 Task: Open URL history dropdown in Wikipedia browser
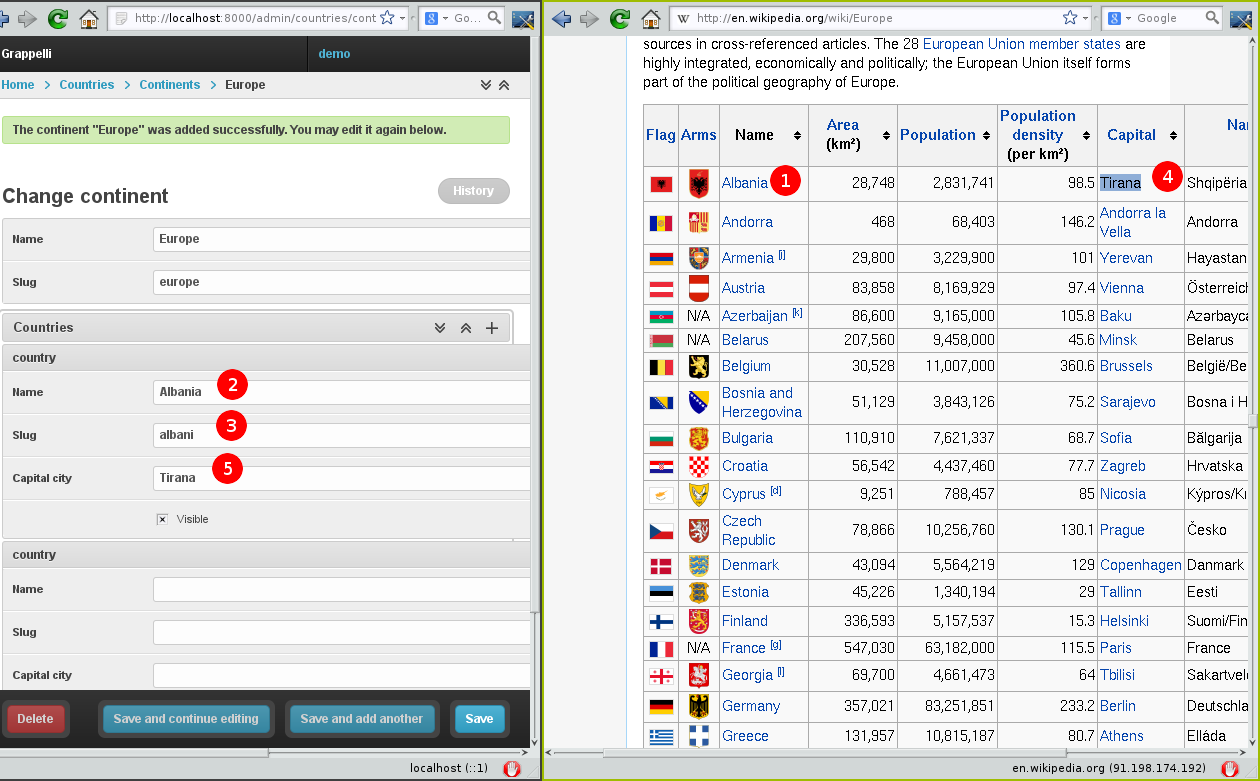point(1087,18)
